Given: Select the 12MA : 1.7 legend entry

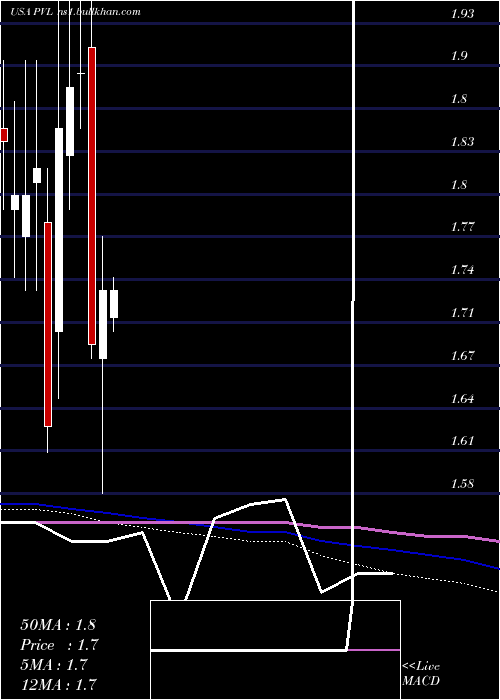Looking at the screenshot, I should pos(58,685).
